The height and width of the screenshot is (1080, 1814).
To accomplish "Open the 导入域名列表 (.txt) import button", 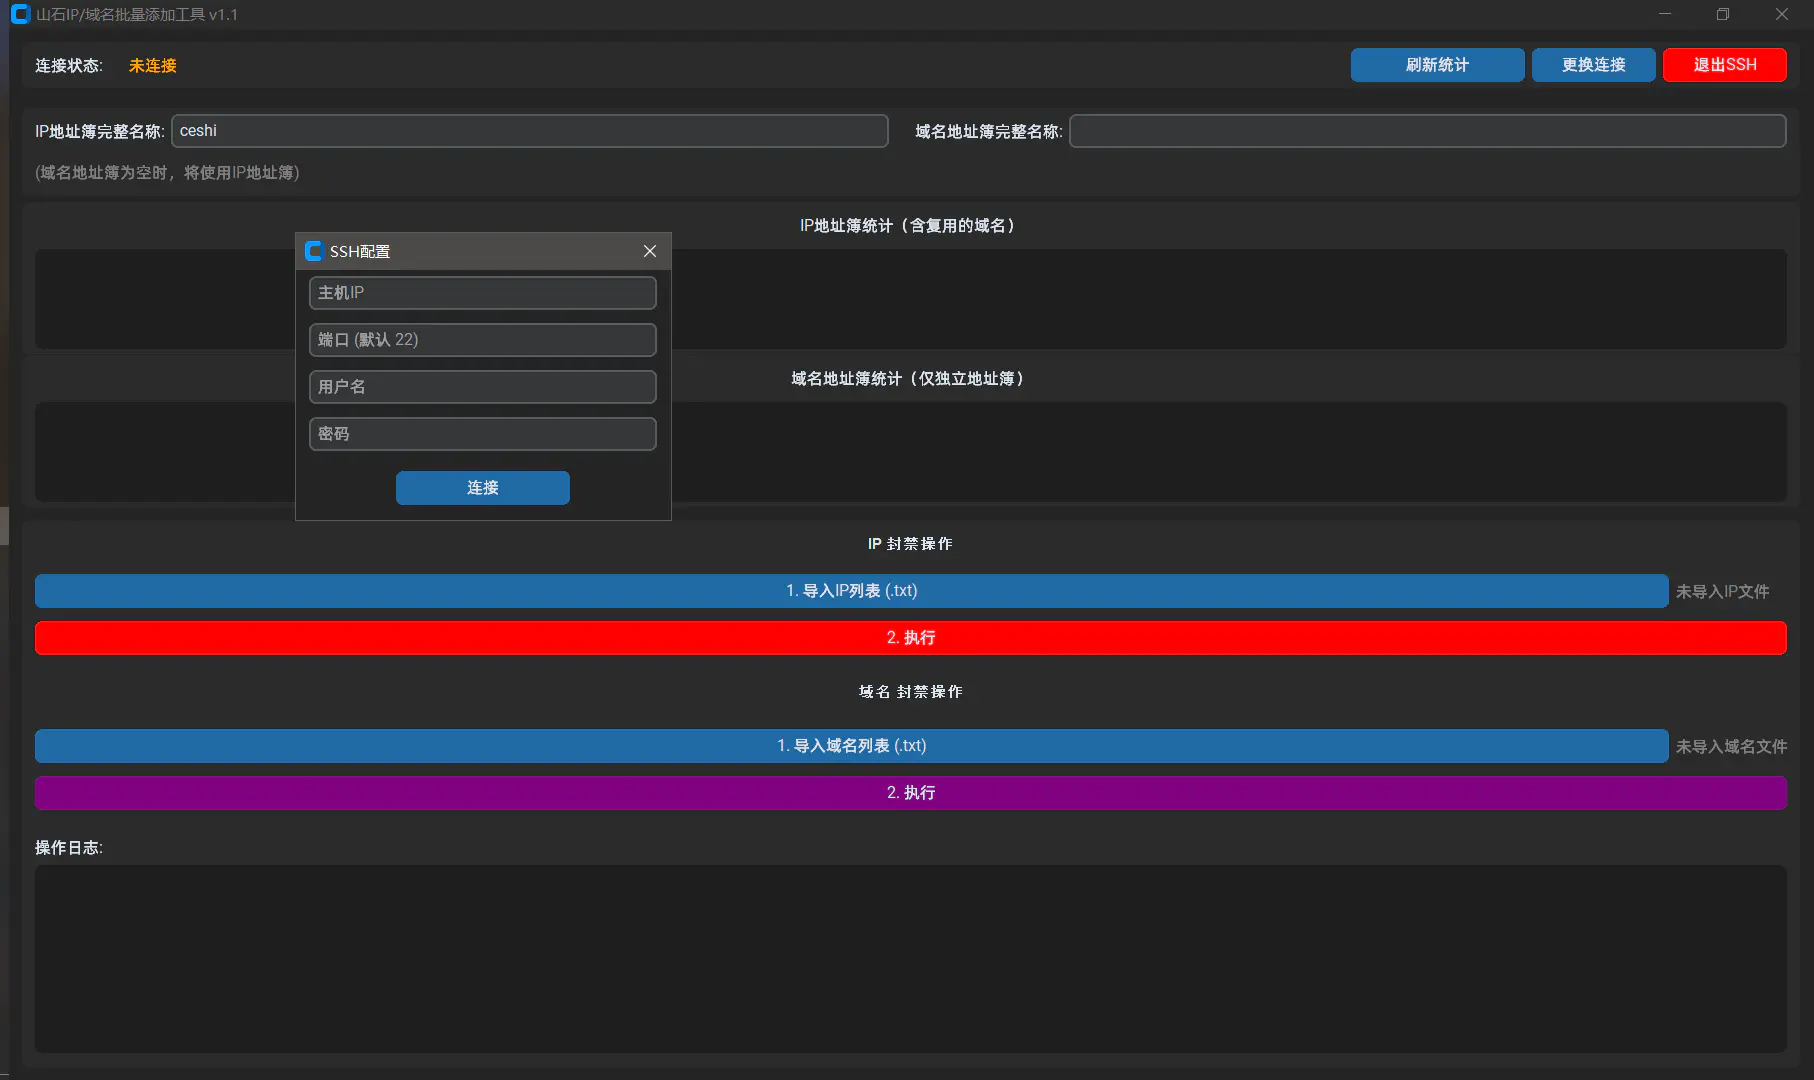I will 851,746.
